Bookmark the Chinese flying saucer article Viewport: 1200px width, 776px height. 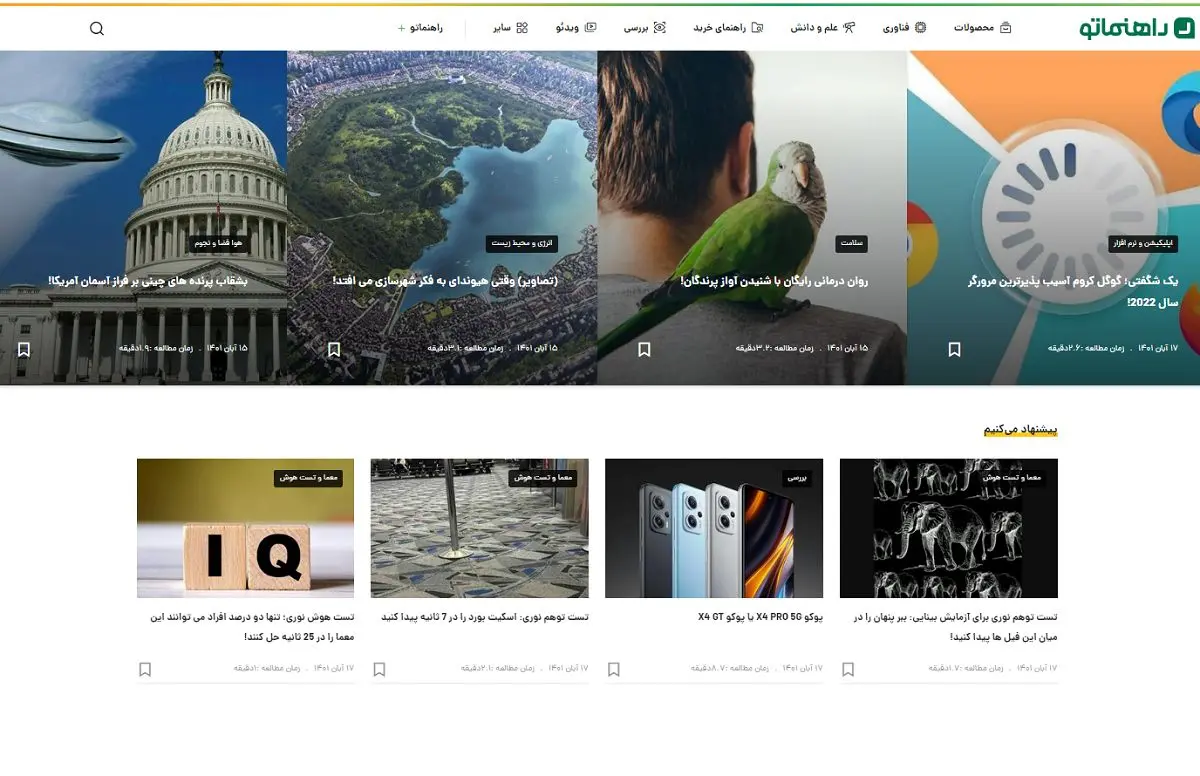24,349
